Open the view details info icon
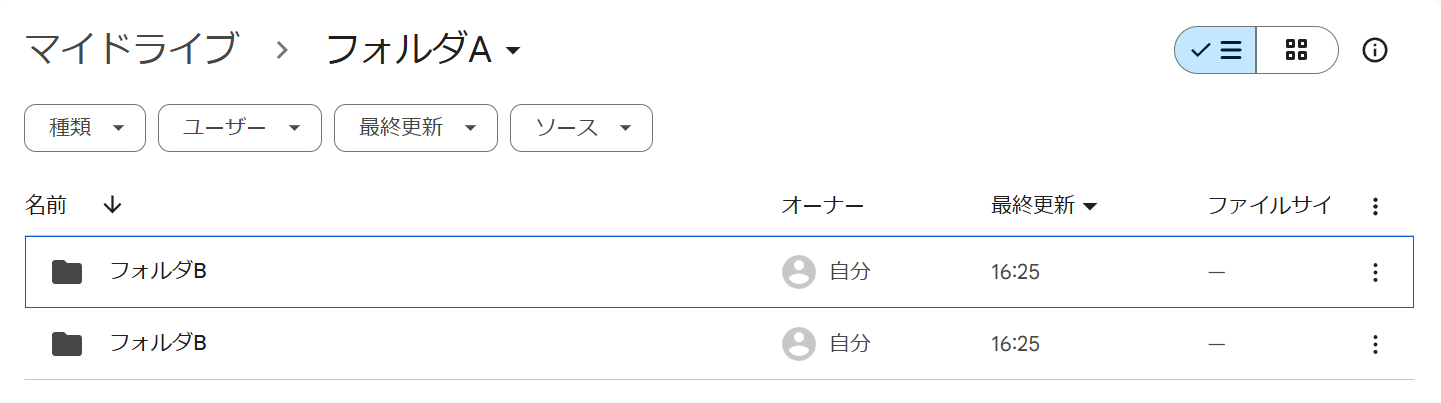Image resolution: width=1441 pixels, height=403 pixels. pyautogui.click(x=1375, y=50)
